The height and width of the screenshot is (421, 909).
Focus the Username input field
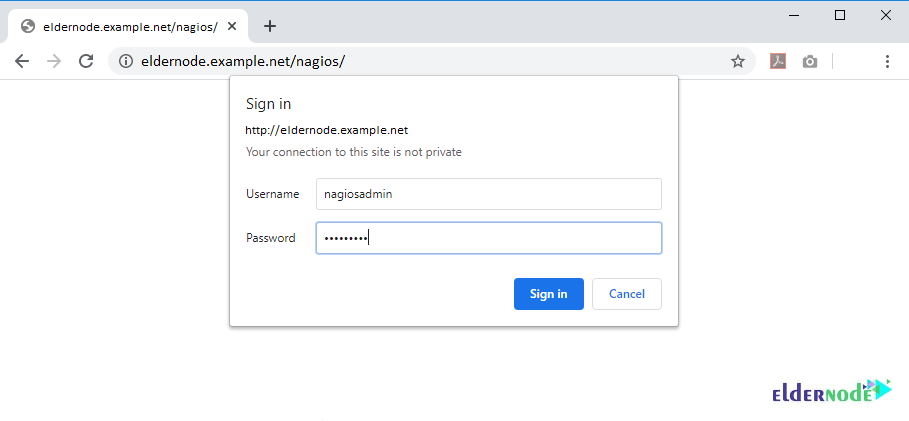pyautogui.click(x=489, y=194)
